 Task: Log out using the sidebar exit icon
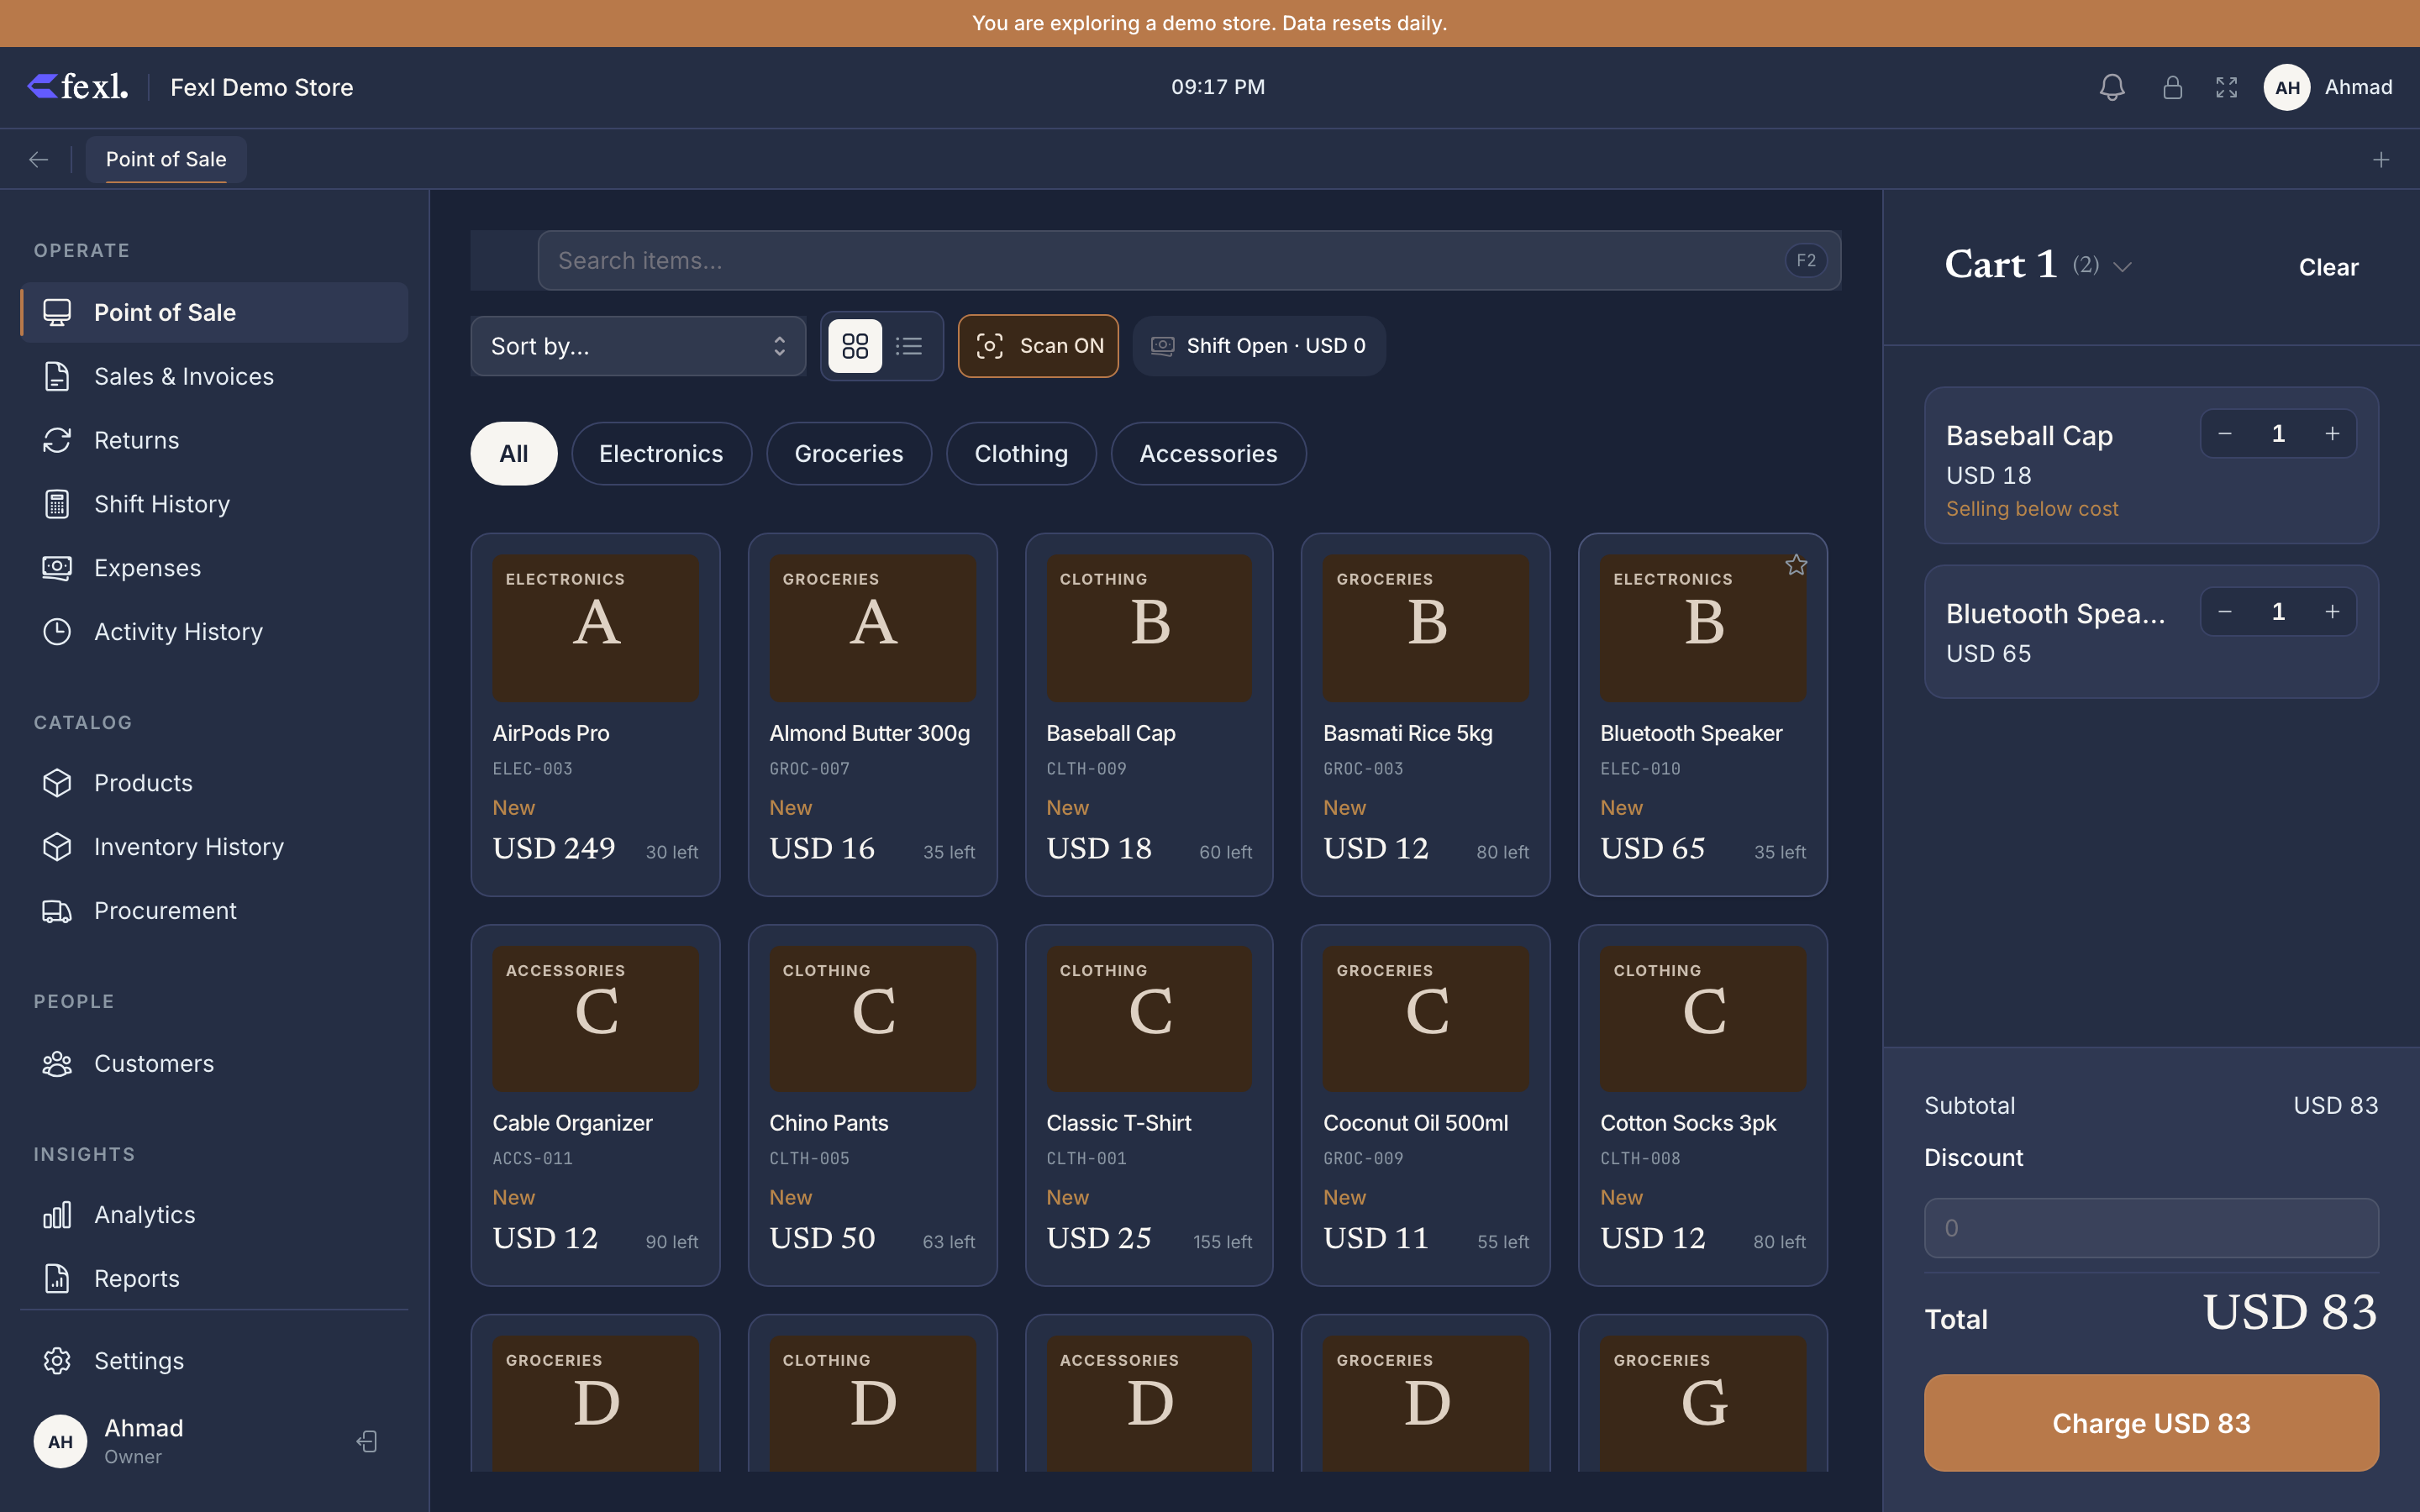pyautogui.click(x=367, y=1441)
